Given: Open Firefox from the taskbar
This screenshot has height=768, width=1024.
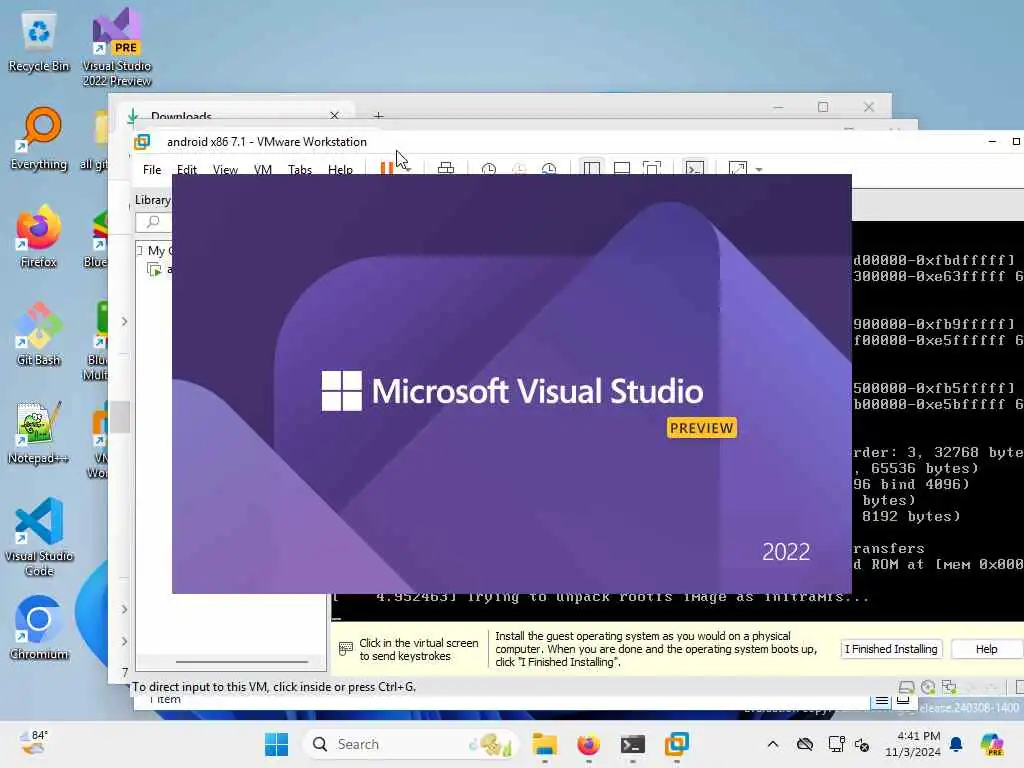Looking at the screenshot, I should pos(588,744).
